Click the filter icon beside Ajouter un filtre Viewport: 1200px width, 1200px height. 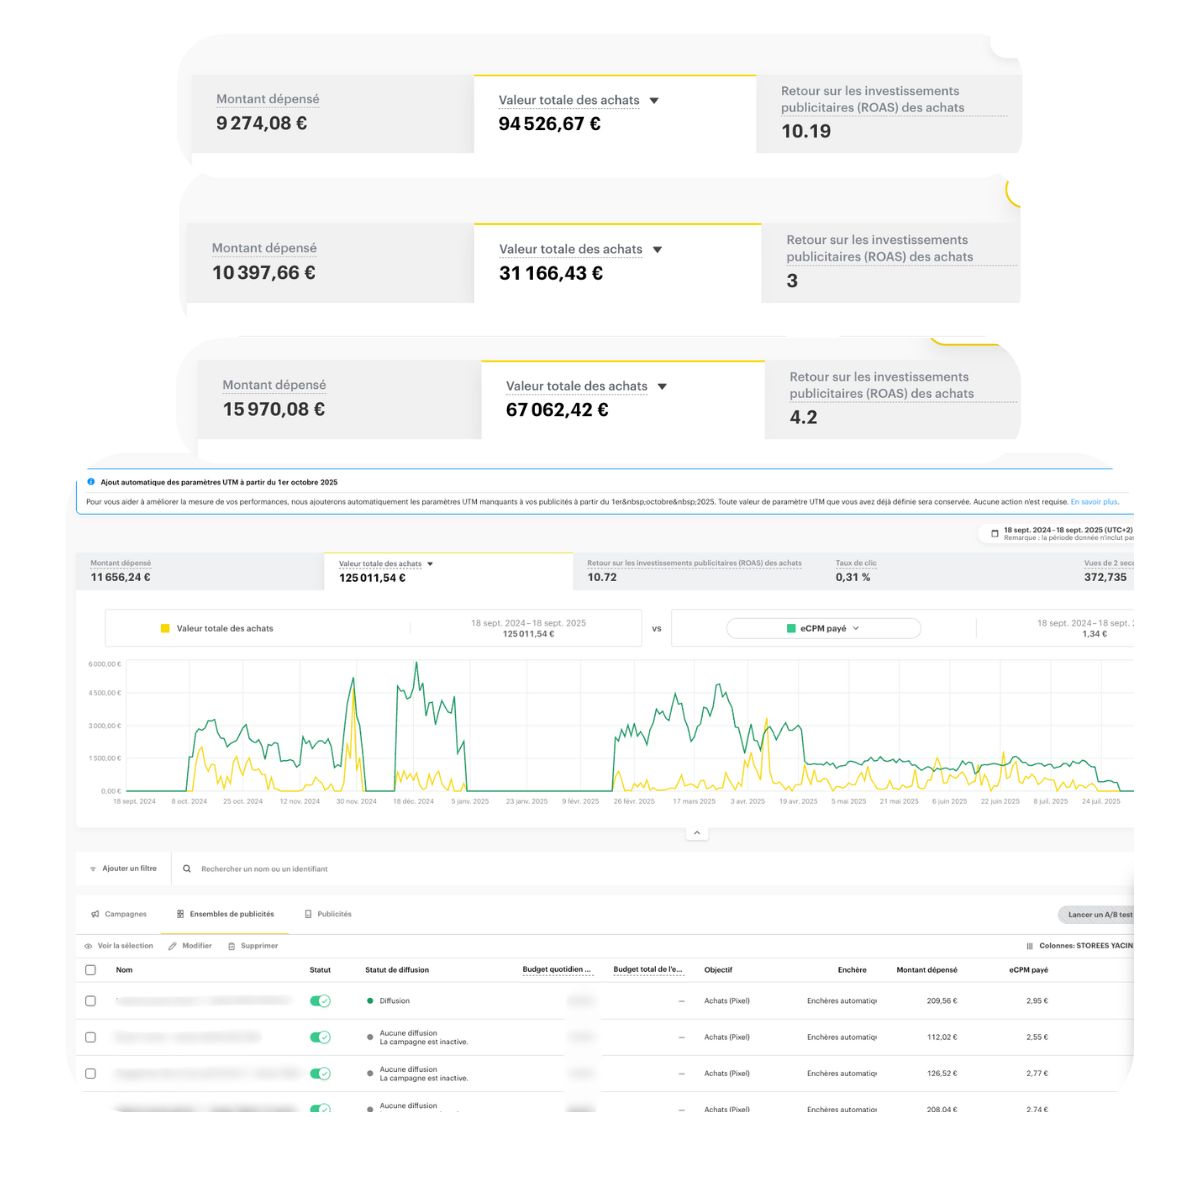point(93,869)
